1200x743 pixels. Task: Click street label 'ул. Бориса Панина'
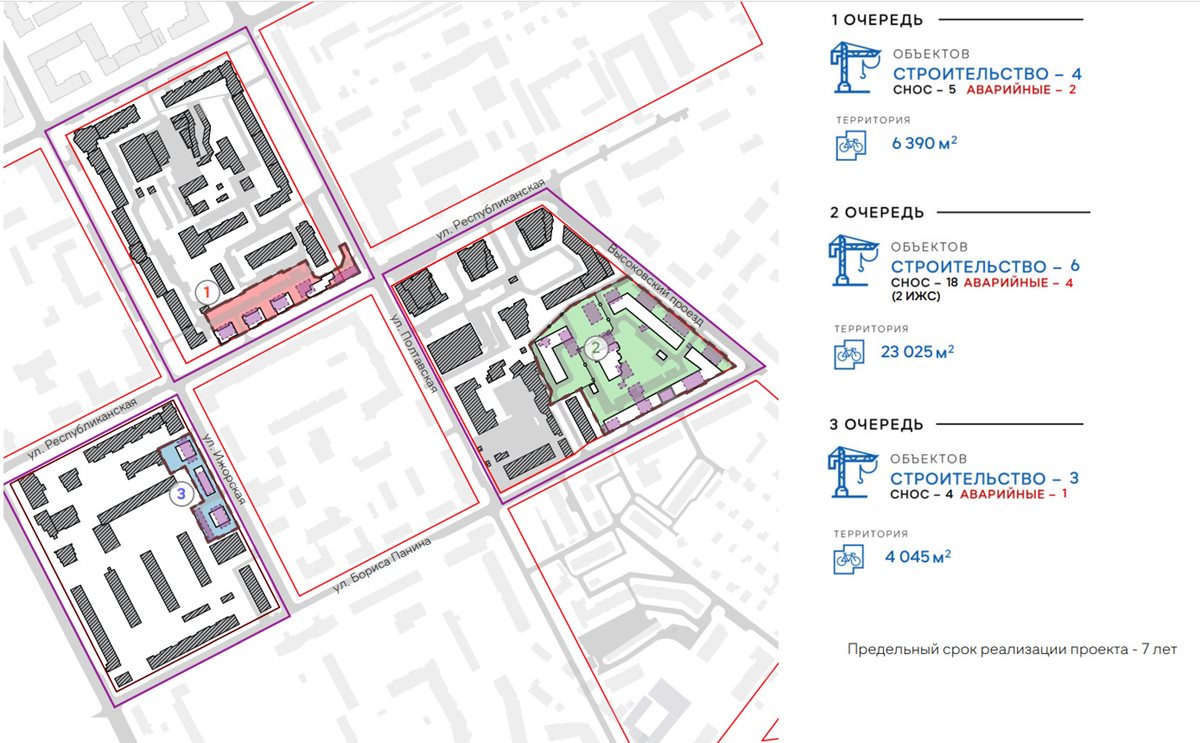click(x=383, y=564)
